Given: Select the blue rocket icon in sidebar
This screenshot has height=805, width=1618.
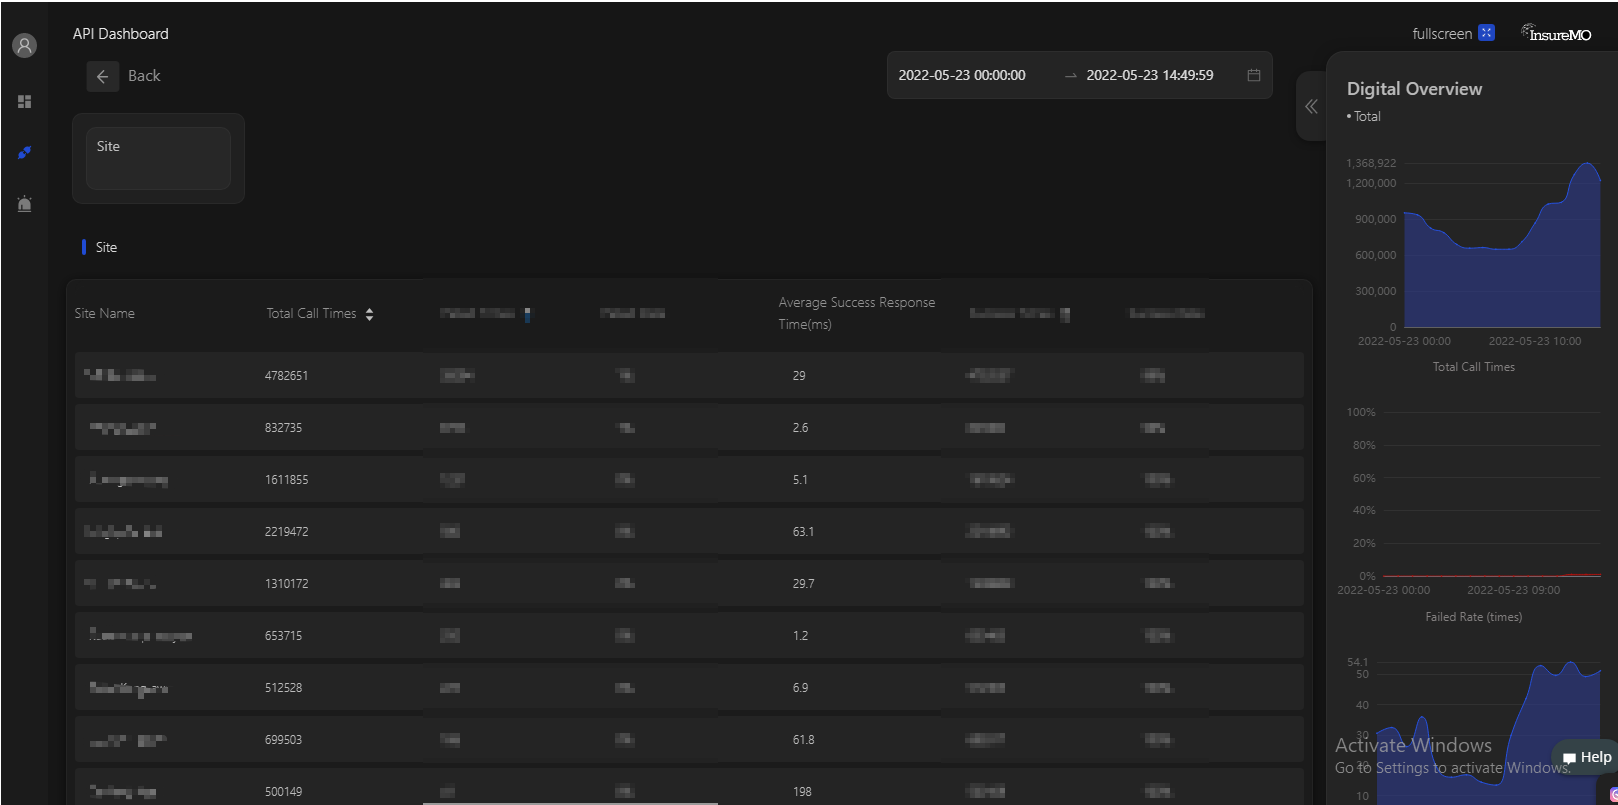Looking at the screenshot, I should tap(24, 153).
